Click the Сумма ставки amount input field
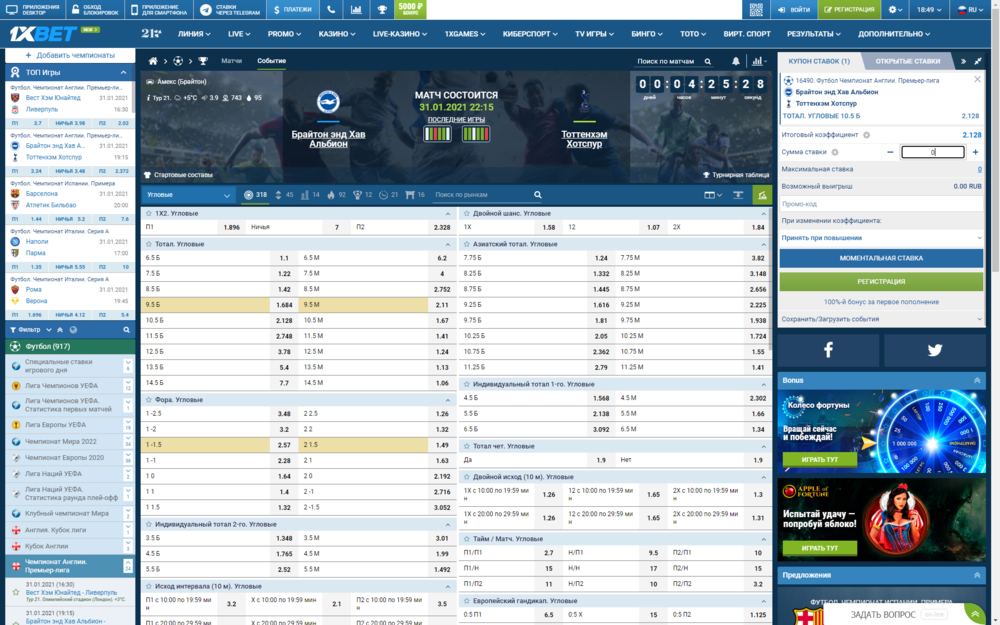 pyautogui.click(x=932, y=152)
